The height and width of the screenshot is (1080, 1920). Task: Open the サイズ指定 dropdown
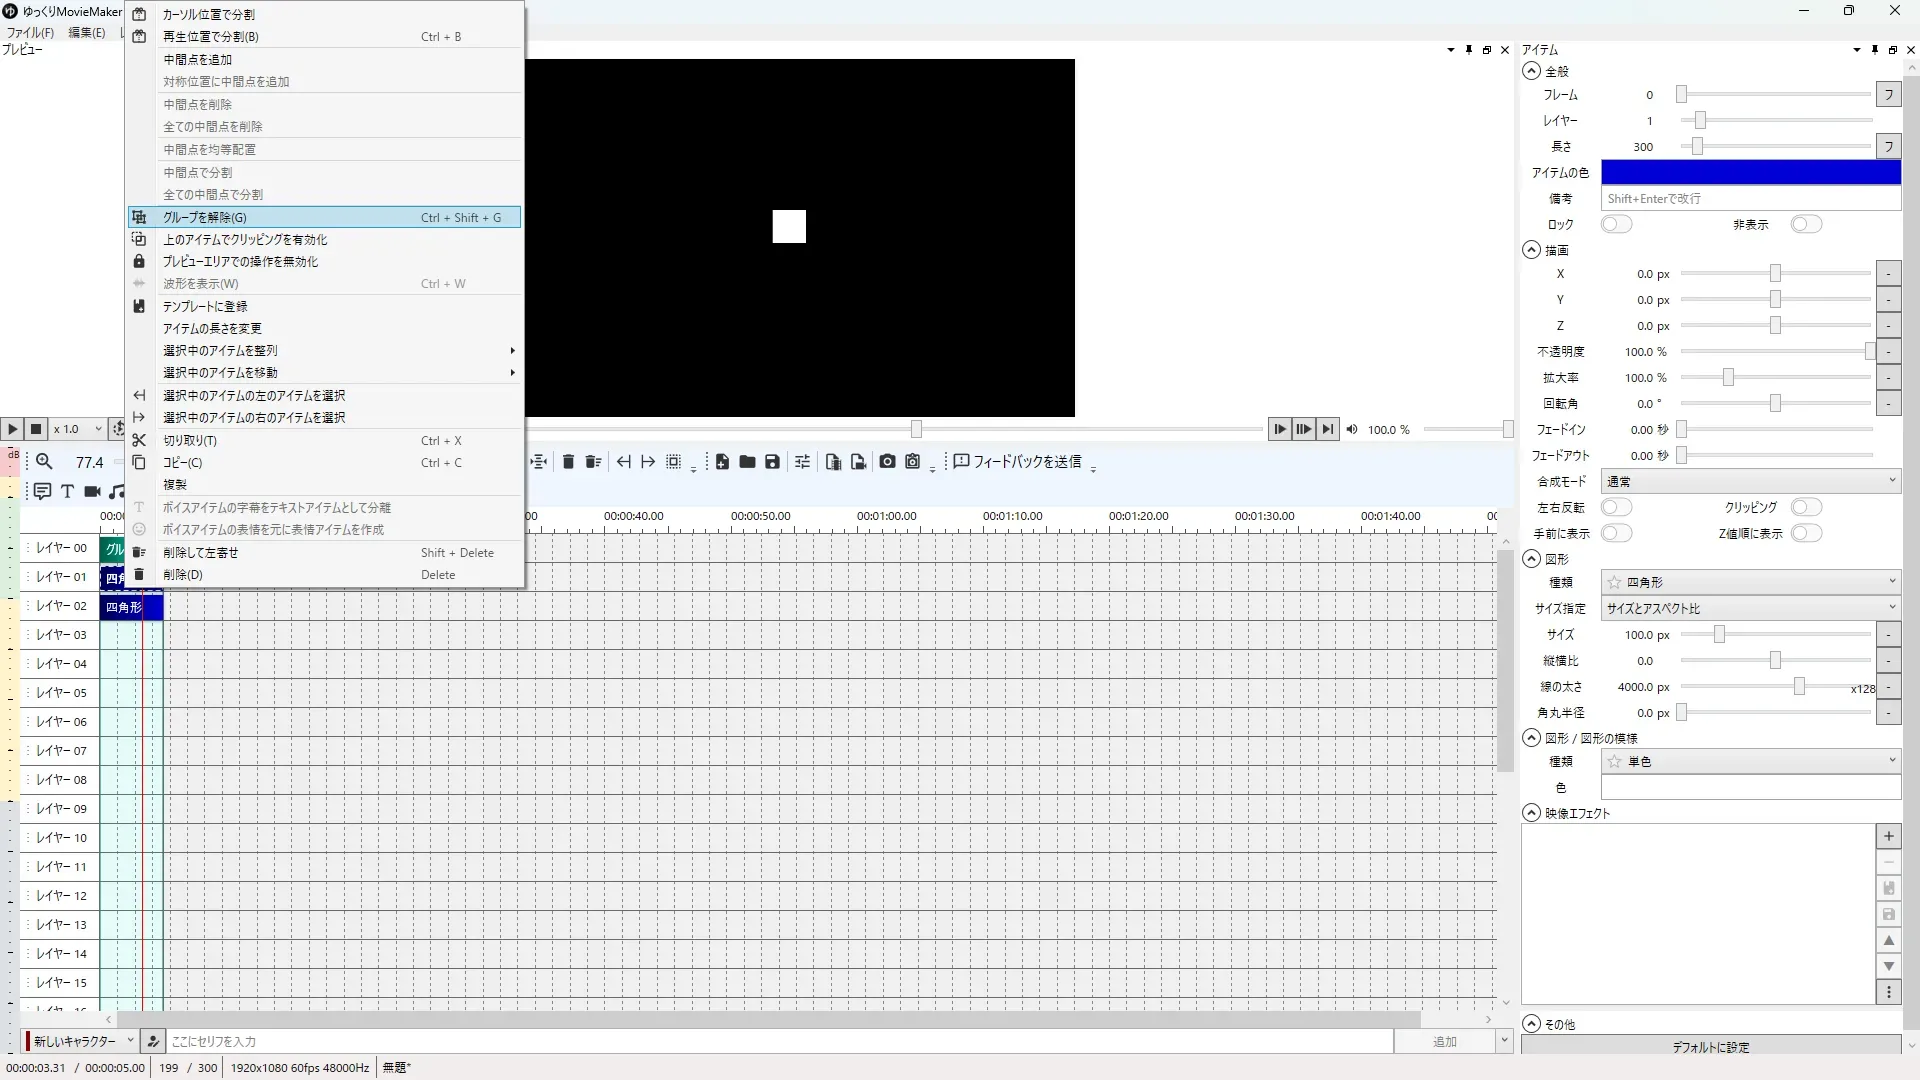pos(1750,608)
